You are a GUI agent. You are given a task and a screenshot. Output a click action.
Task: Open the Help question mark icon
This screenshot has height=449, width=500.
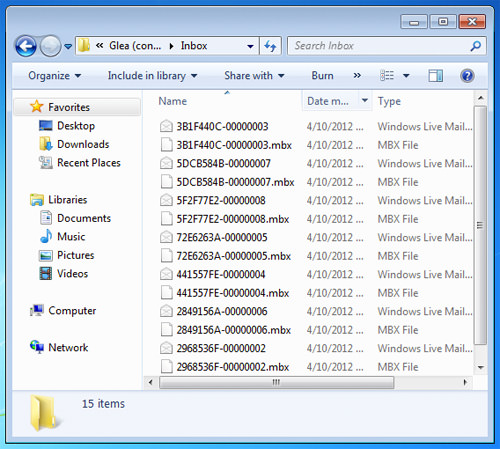(x=467, y=76)
